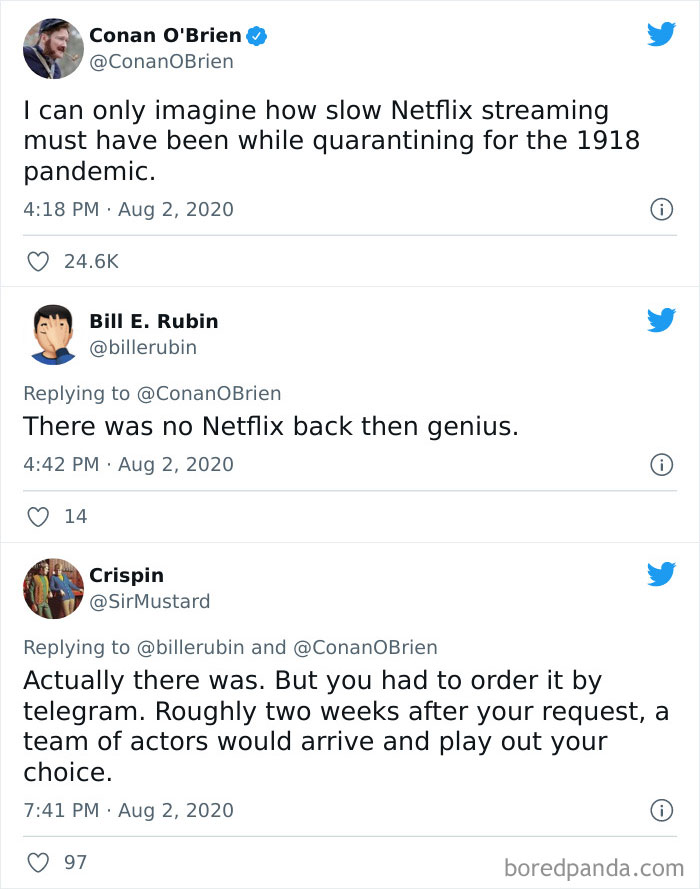Click the @billerubin handle under Bill's name

click(141, 347)
